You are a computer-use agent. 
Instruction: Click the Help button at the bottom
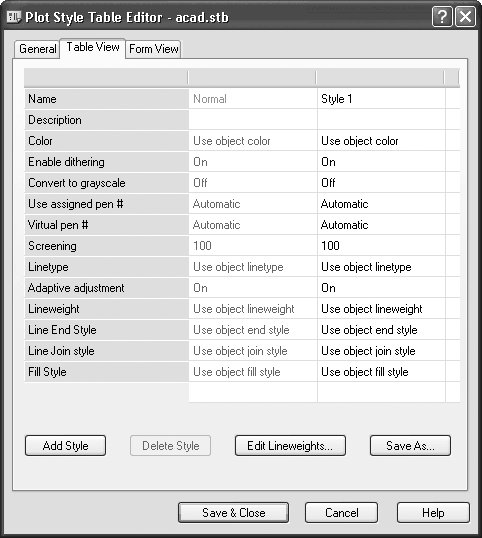(x=433, y=513)
